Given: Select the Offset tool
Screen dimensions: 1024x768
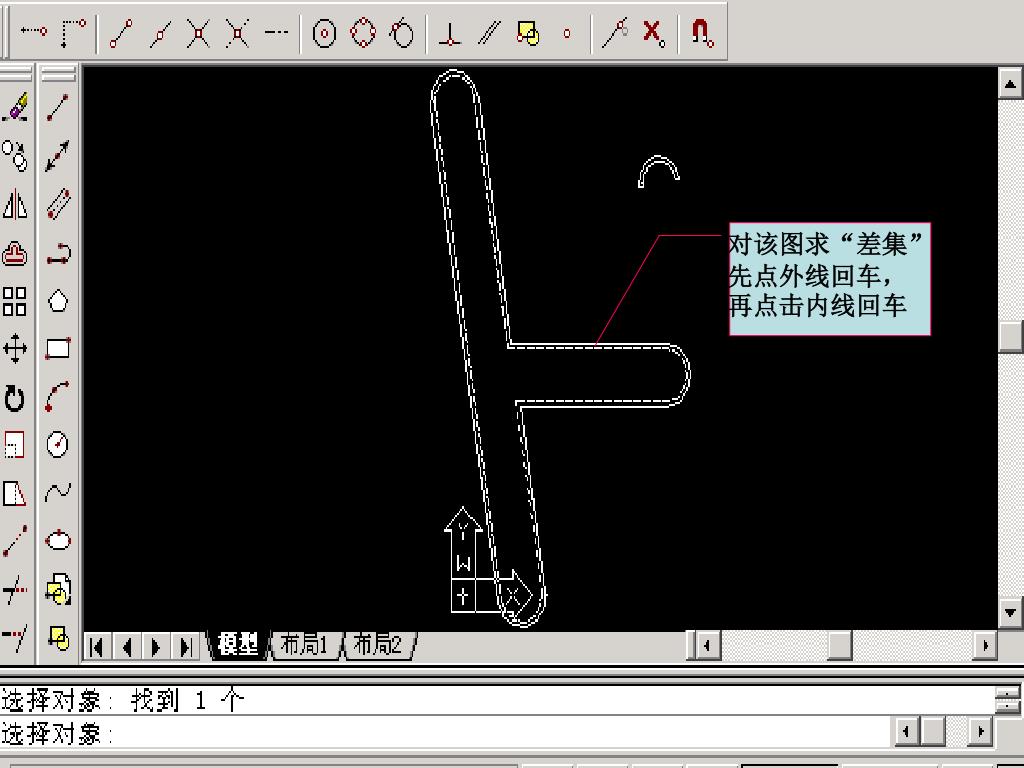Looking at the screenshot, I should point(15,253).
